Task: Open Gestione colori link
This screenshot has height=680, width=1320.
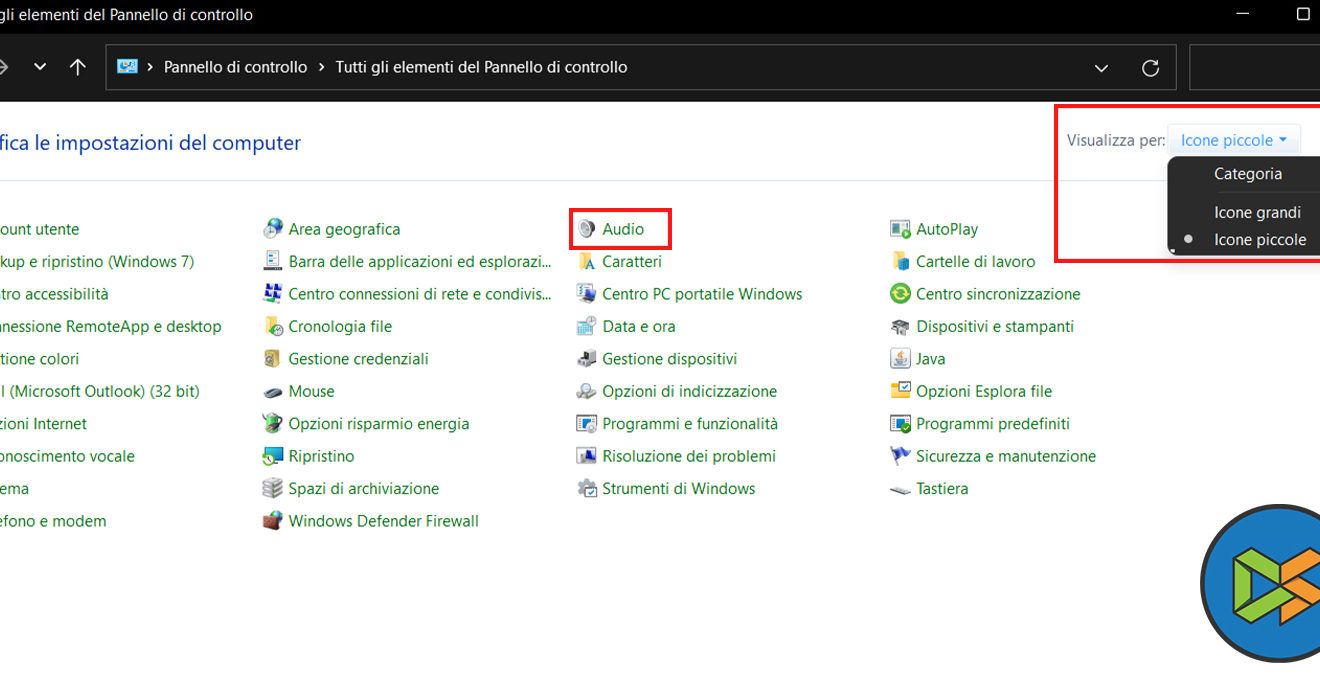Action: 39,358
